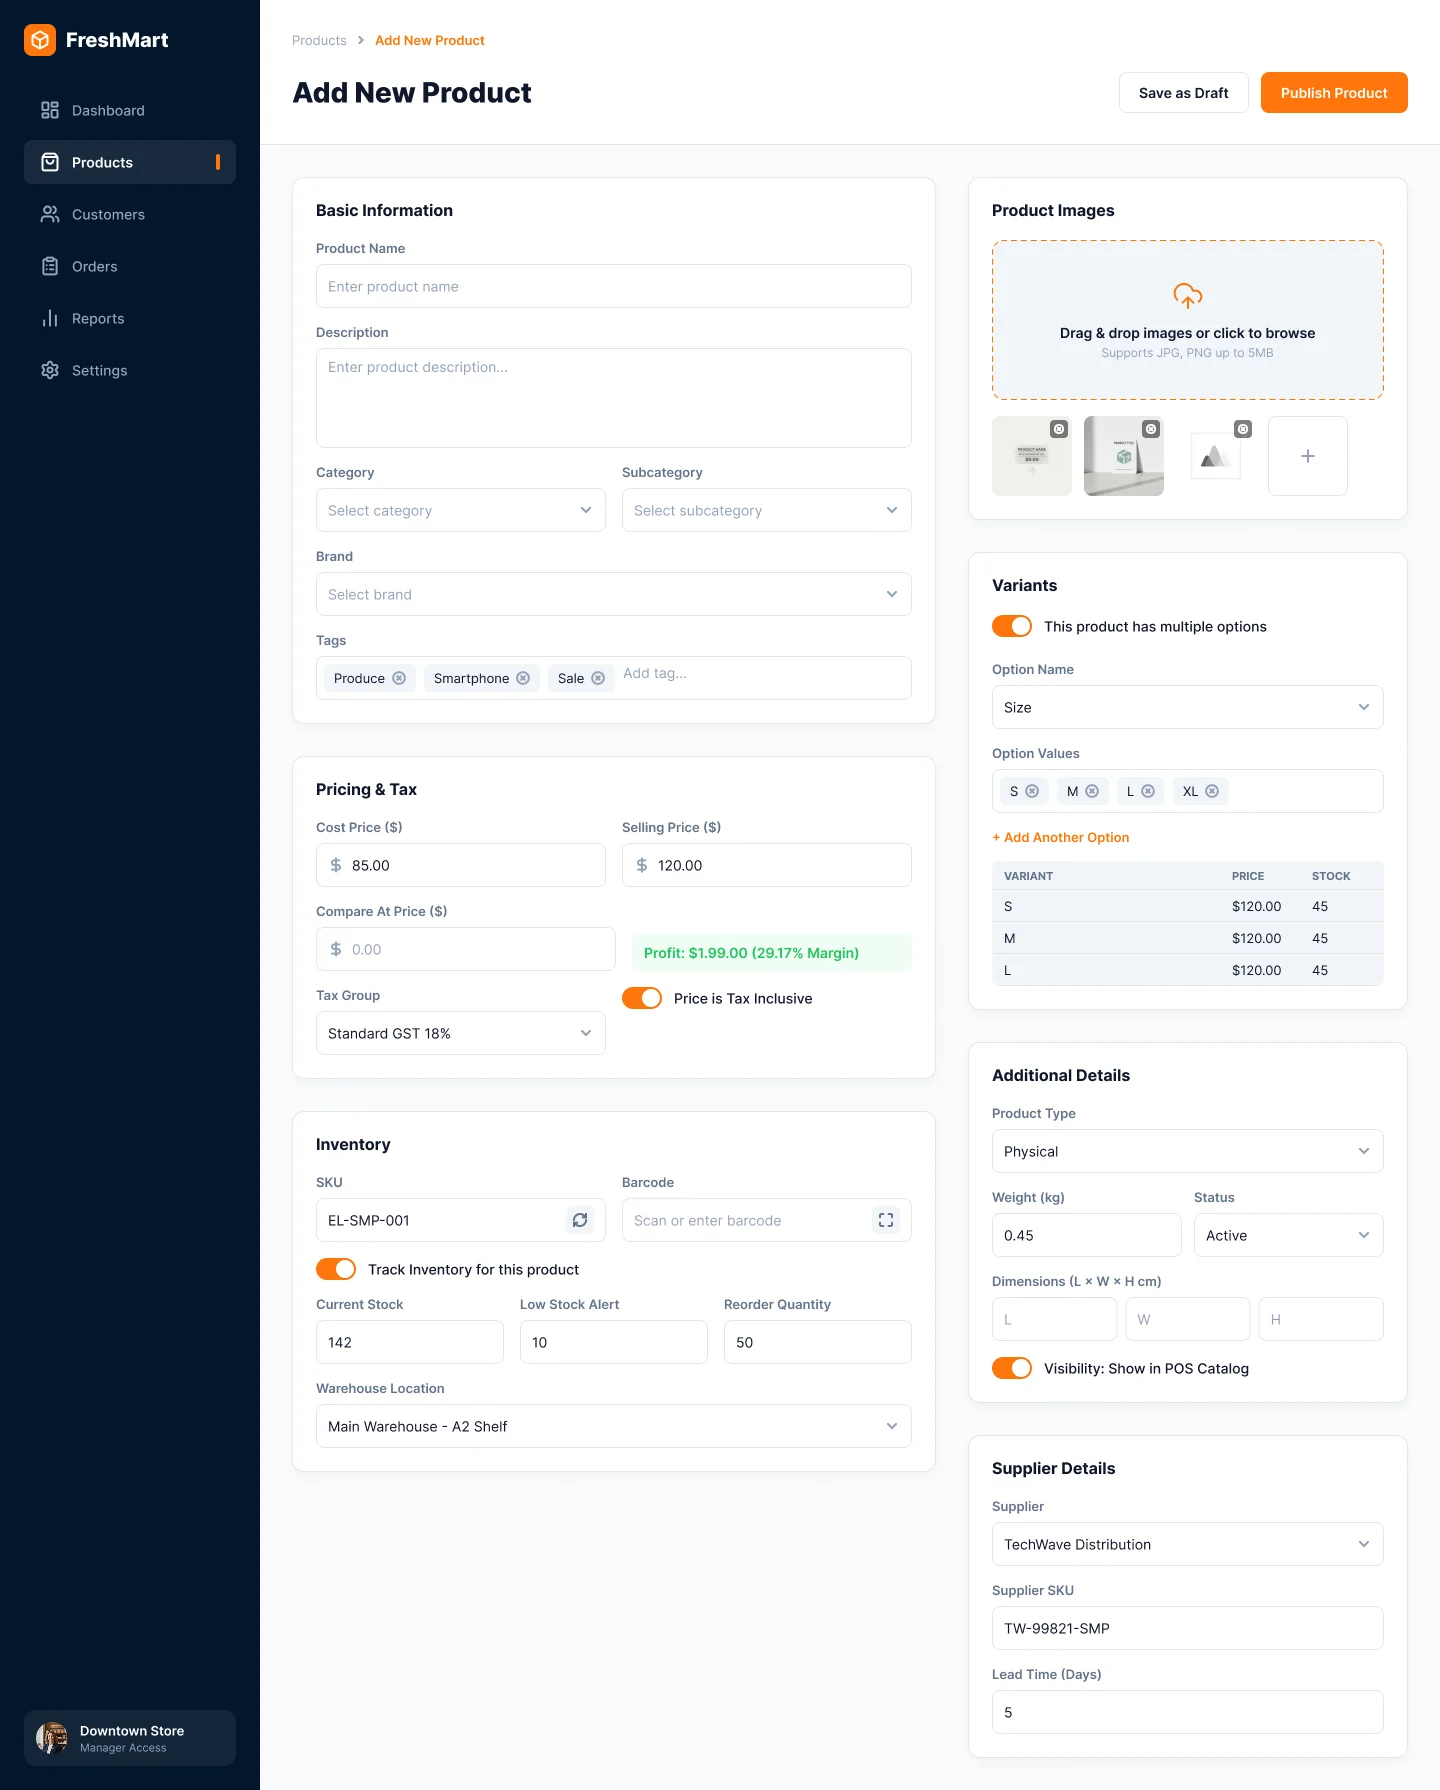Click '+ Add Another Option' link
Viewport: 1440px width, 1790px height.
[x=1061, y=837]
